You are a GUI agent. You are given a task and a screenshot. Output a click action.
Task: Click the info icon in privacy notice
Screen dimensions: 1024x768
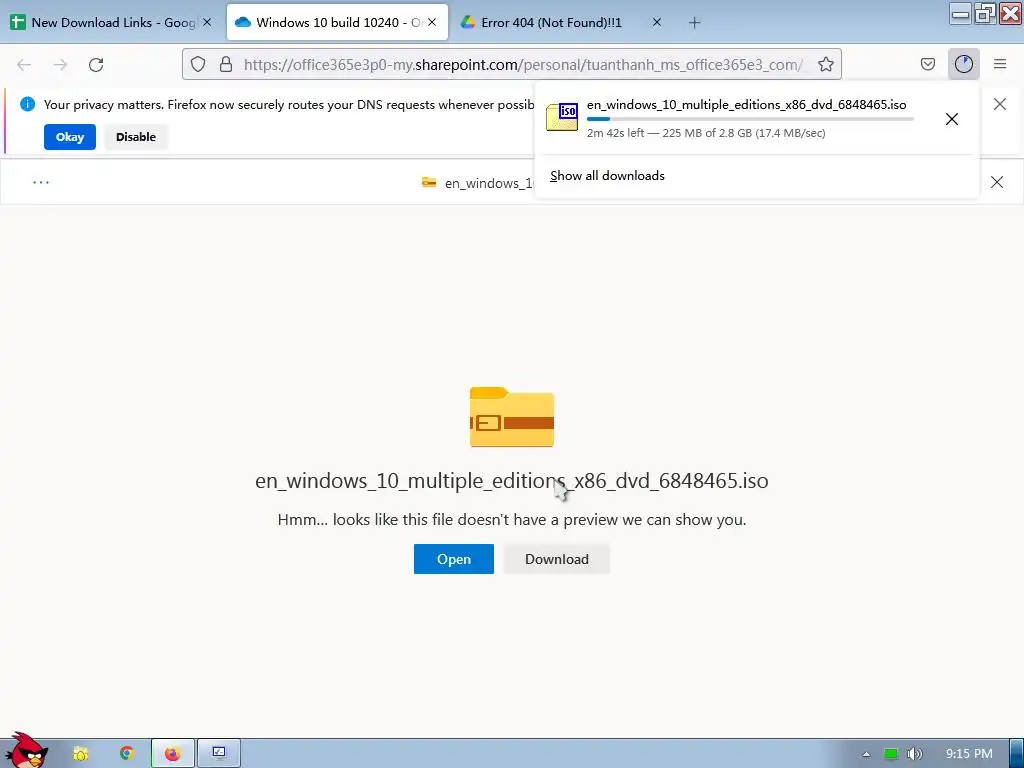pyautogui.click(x=27, y=104)
